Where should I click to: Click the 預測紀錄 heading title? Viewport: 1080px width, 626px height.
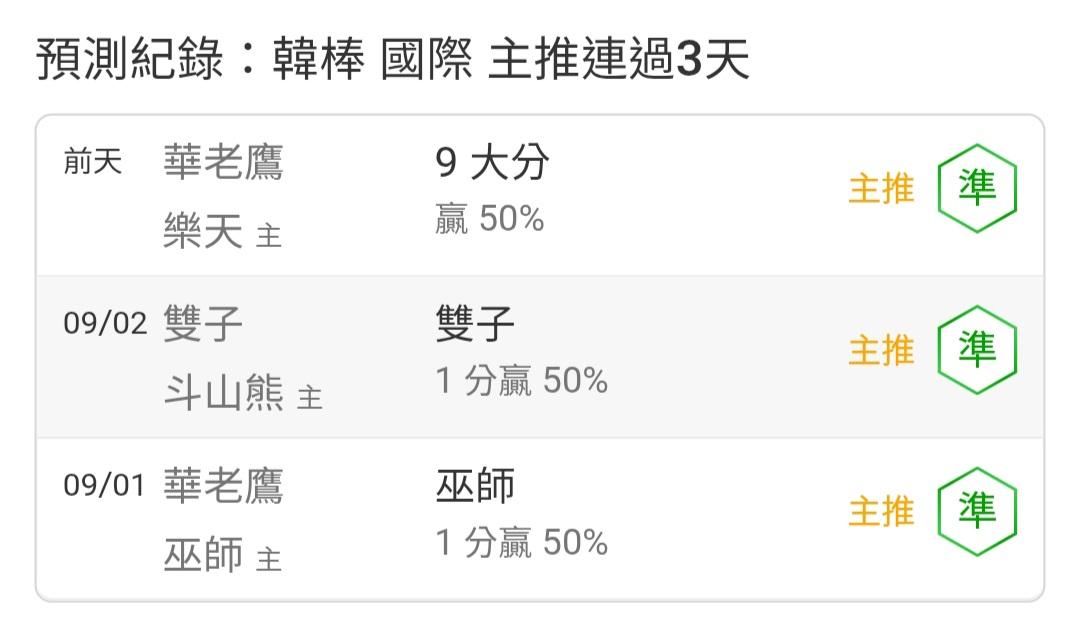(x=129, y=59)
